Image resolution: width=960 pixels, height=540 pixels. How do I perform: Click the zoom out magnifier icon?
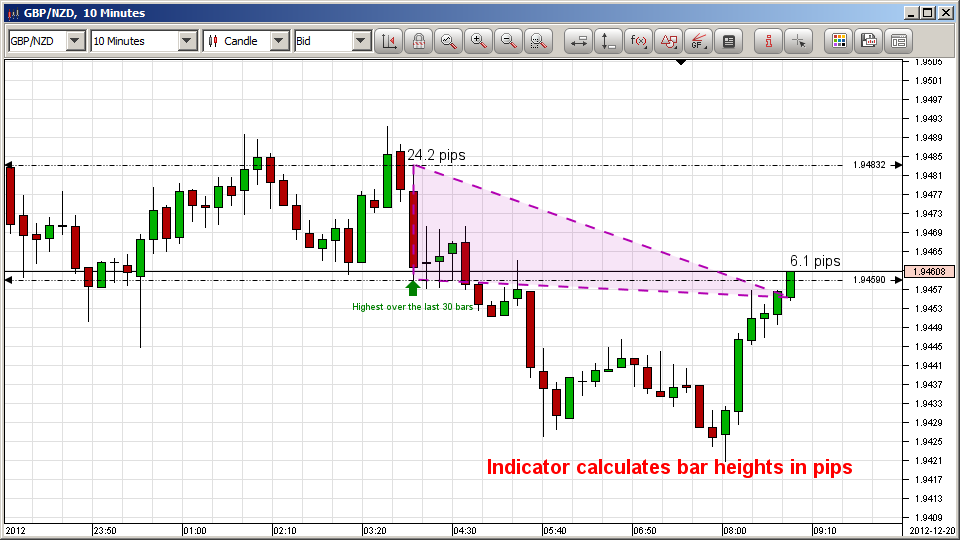pos(508,41)
